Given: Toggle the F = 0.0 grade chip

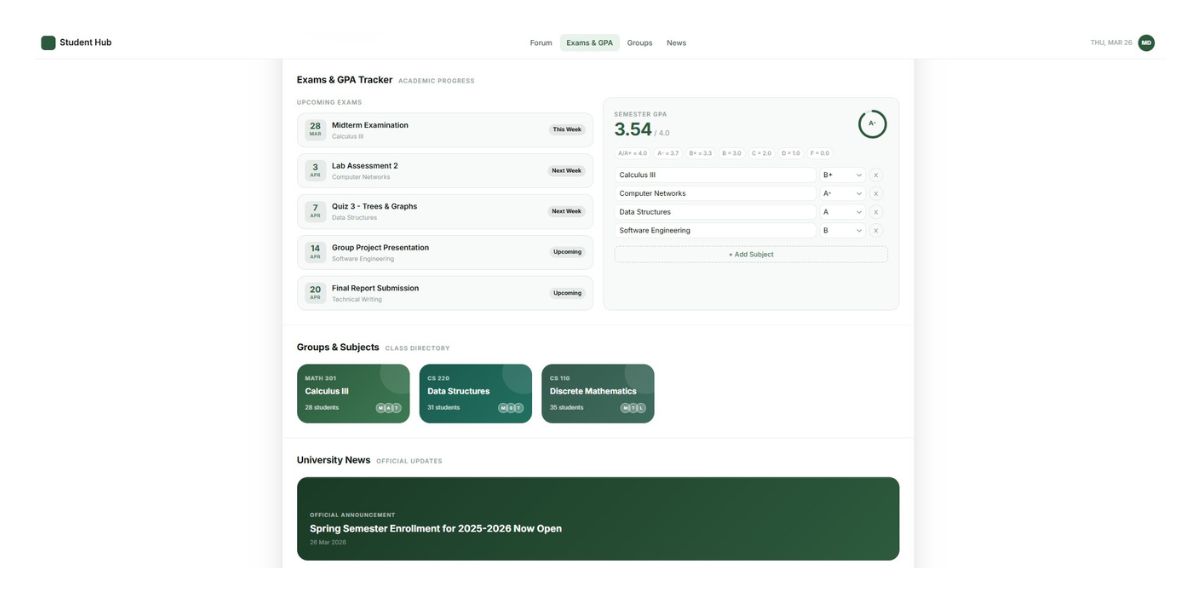Looking at the screenshot, I should [x=818, y=153].
